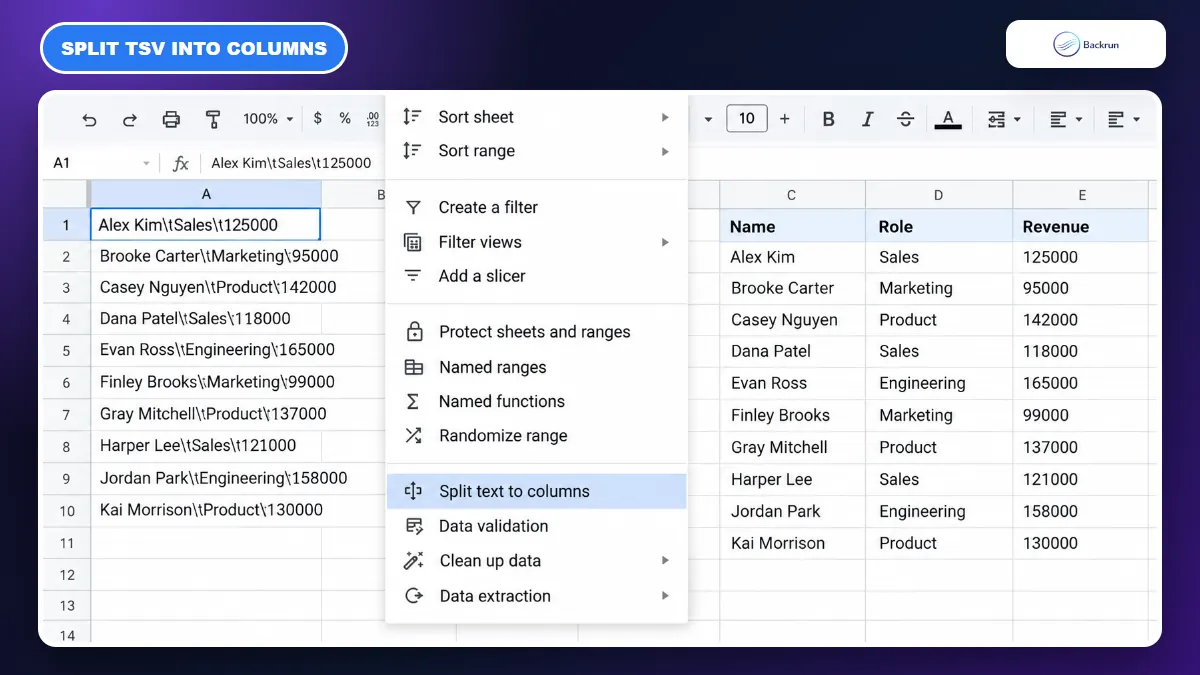Image resolution: width=1200 pixels, height=675 pixels.
Task: Click the Engineering cell for Evan Ross
Action: (939, 383)
